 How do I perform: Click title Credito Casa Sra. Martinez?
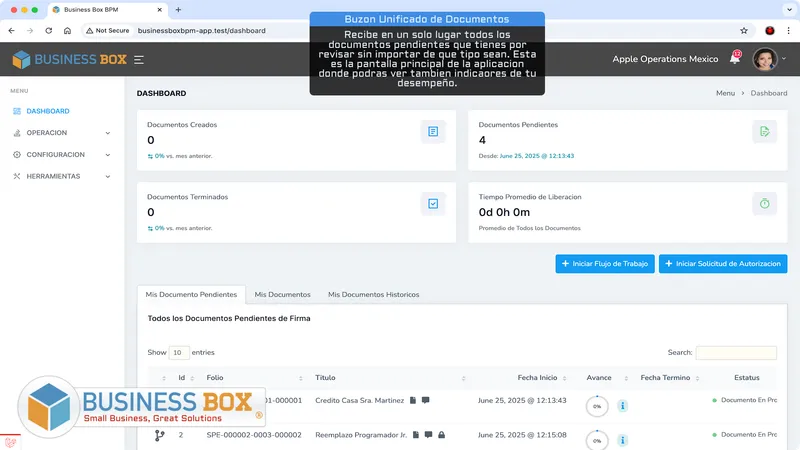pyautogui.click(x=360, y=401)
